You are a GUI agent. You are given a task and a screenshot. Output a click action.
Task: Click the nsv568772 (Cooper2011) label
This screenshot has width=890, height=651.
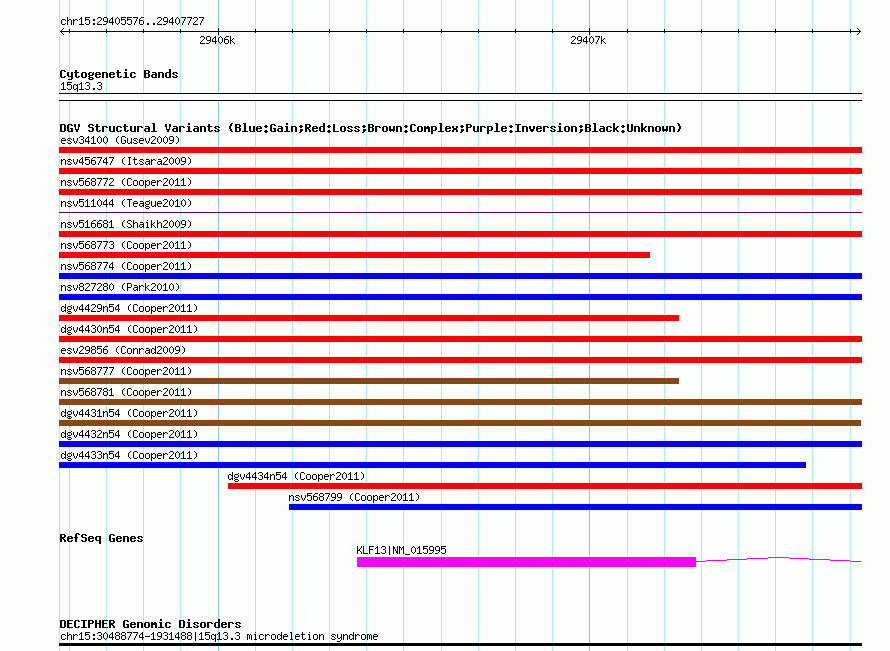(x=126, y=182)
